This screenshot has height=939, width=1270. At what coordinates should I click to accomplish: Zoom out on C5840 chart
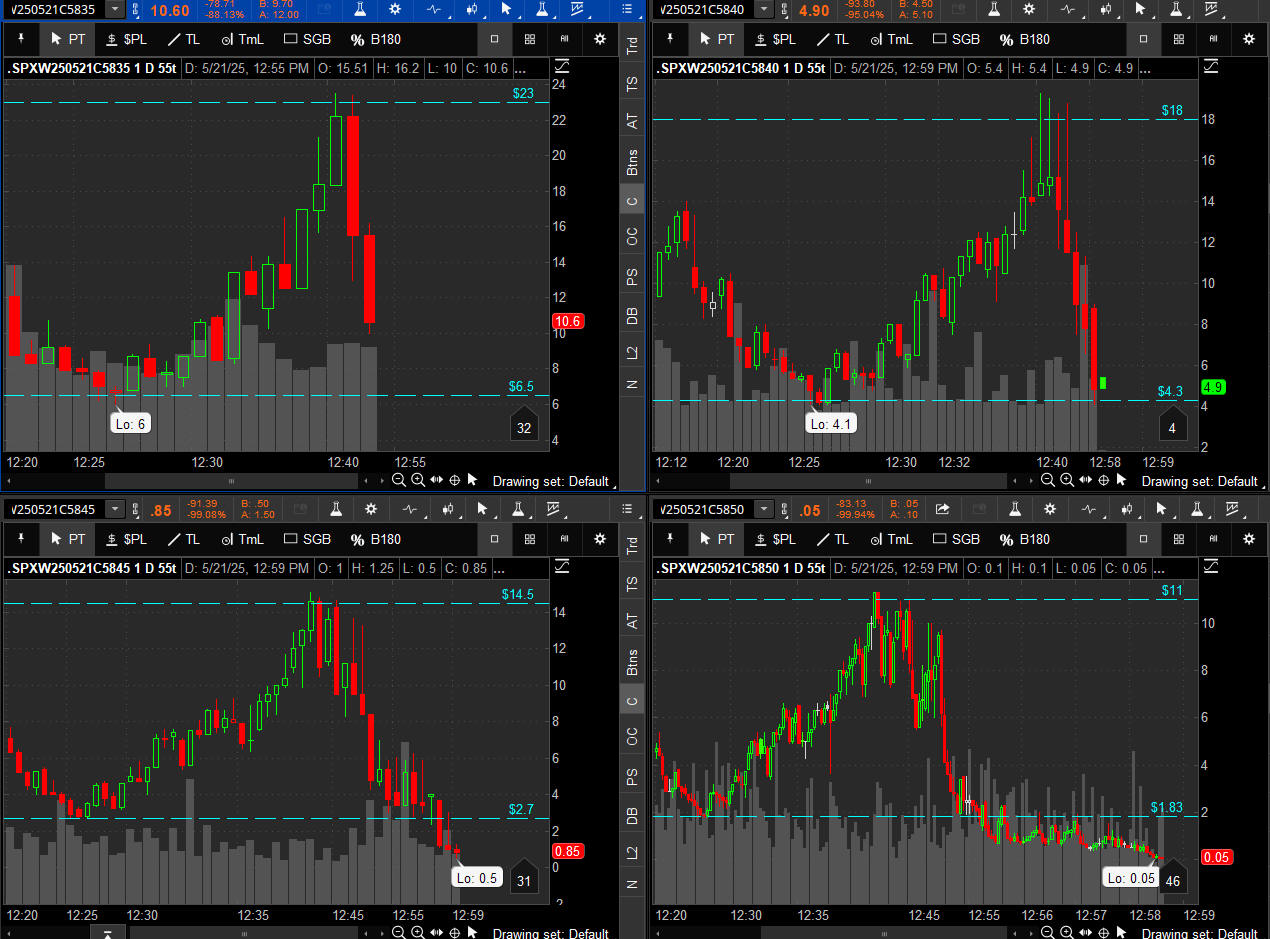click(1048, 481)
